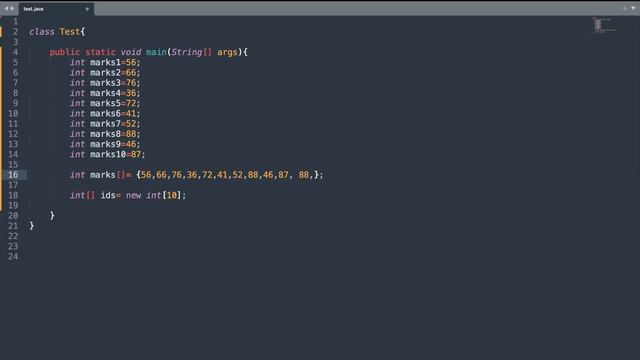Click 'marks1=56;' declaration
This screenshot has height=360, width=640.
[115, 62]
